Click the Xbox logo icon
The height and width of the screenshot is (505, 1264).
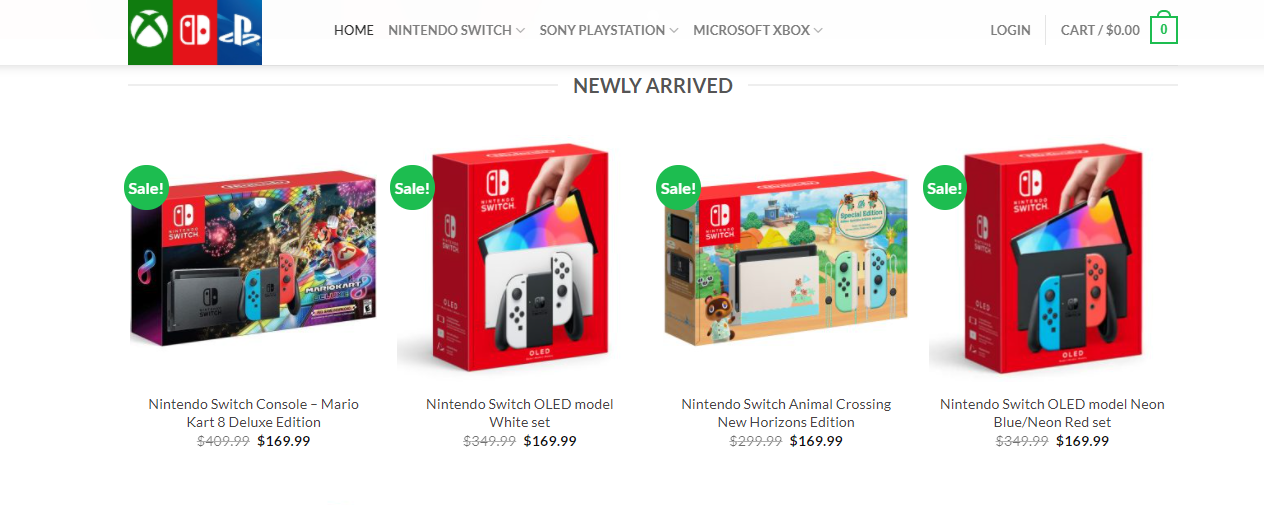click(150, 30)
